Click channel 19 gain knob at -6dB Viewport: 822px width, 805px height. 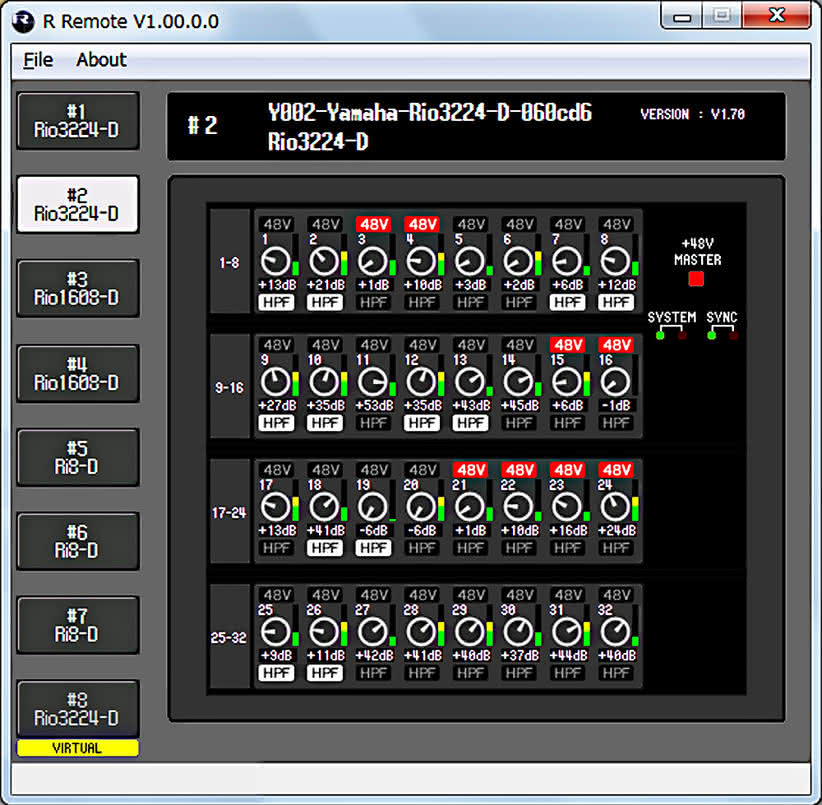point(372,507)
